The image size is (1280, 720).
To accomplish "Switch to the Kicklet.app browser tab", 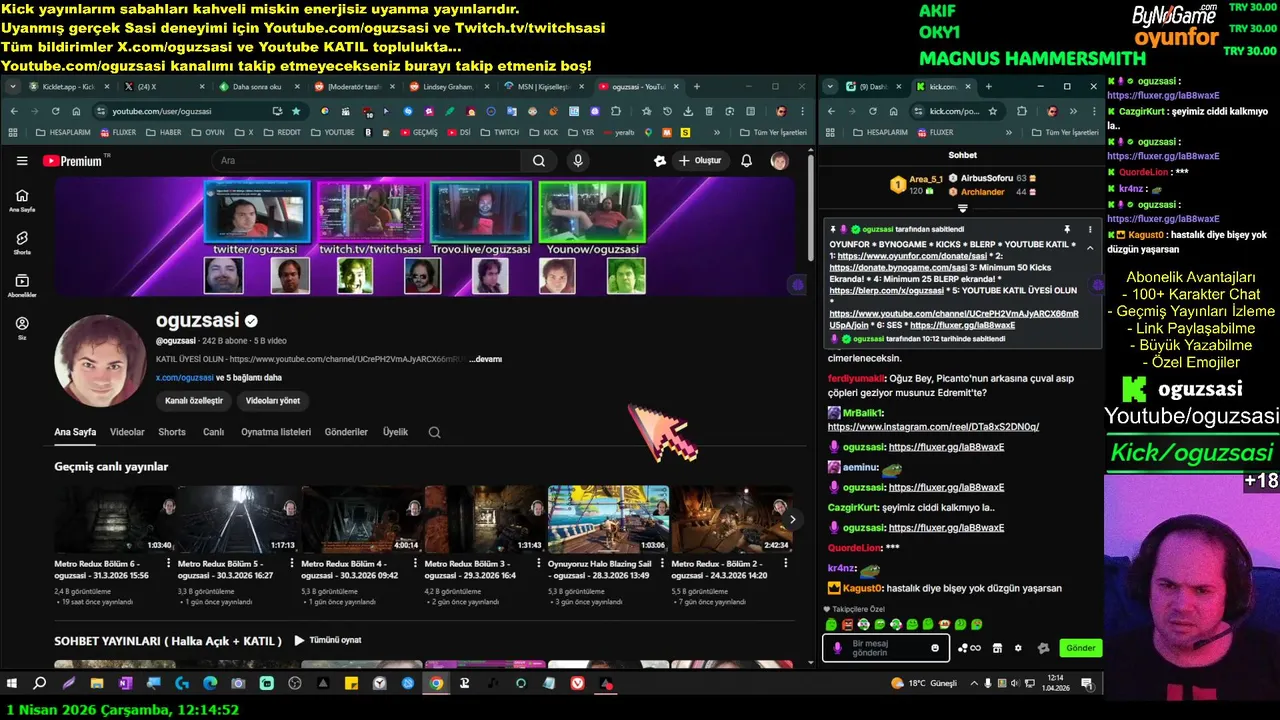I will point(68,87).
